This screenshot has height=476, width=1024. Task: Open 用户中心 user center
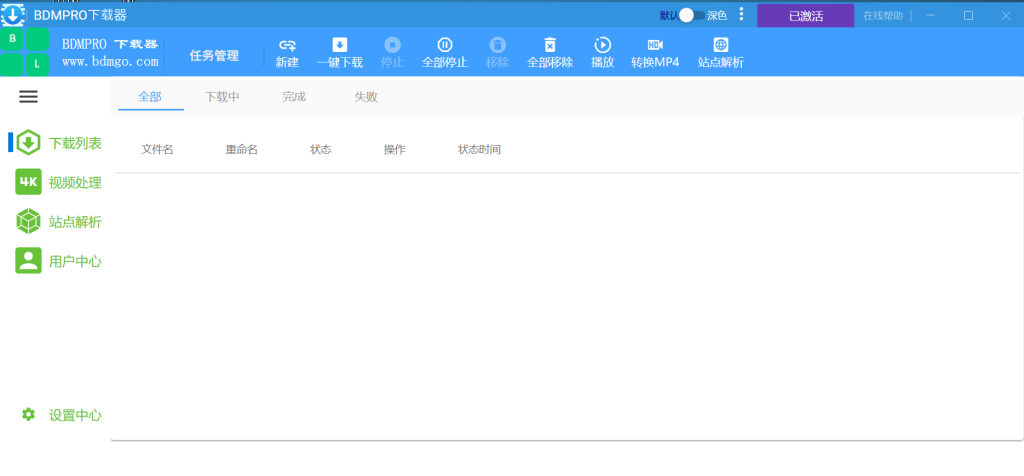[x=59, y=261]
